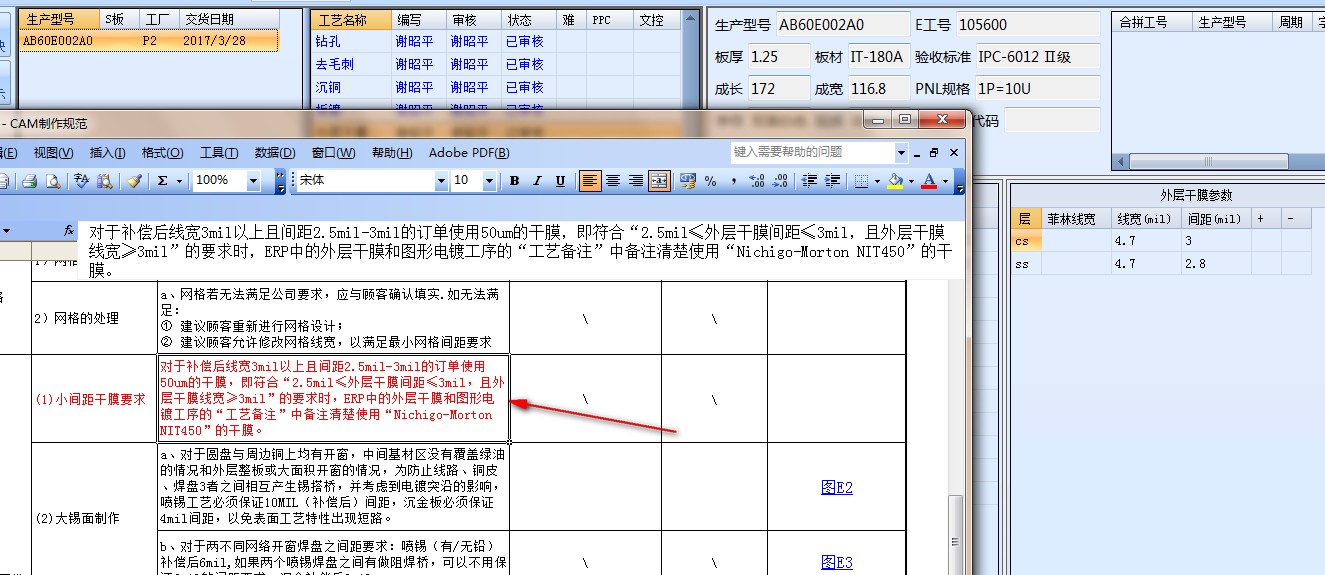
Task: Toggle Bold formatting
Action: (514, 181)
